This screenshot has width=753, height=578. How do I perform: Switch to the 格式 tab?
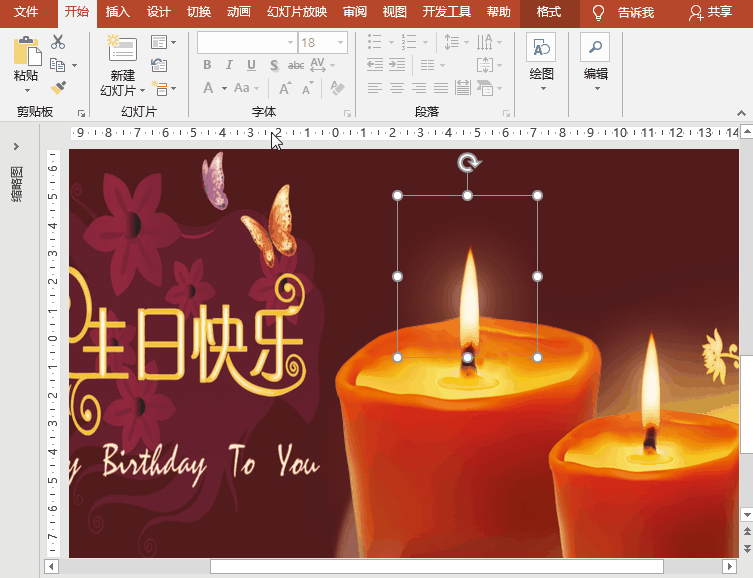(x=549, y=12)
